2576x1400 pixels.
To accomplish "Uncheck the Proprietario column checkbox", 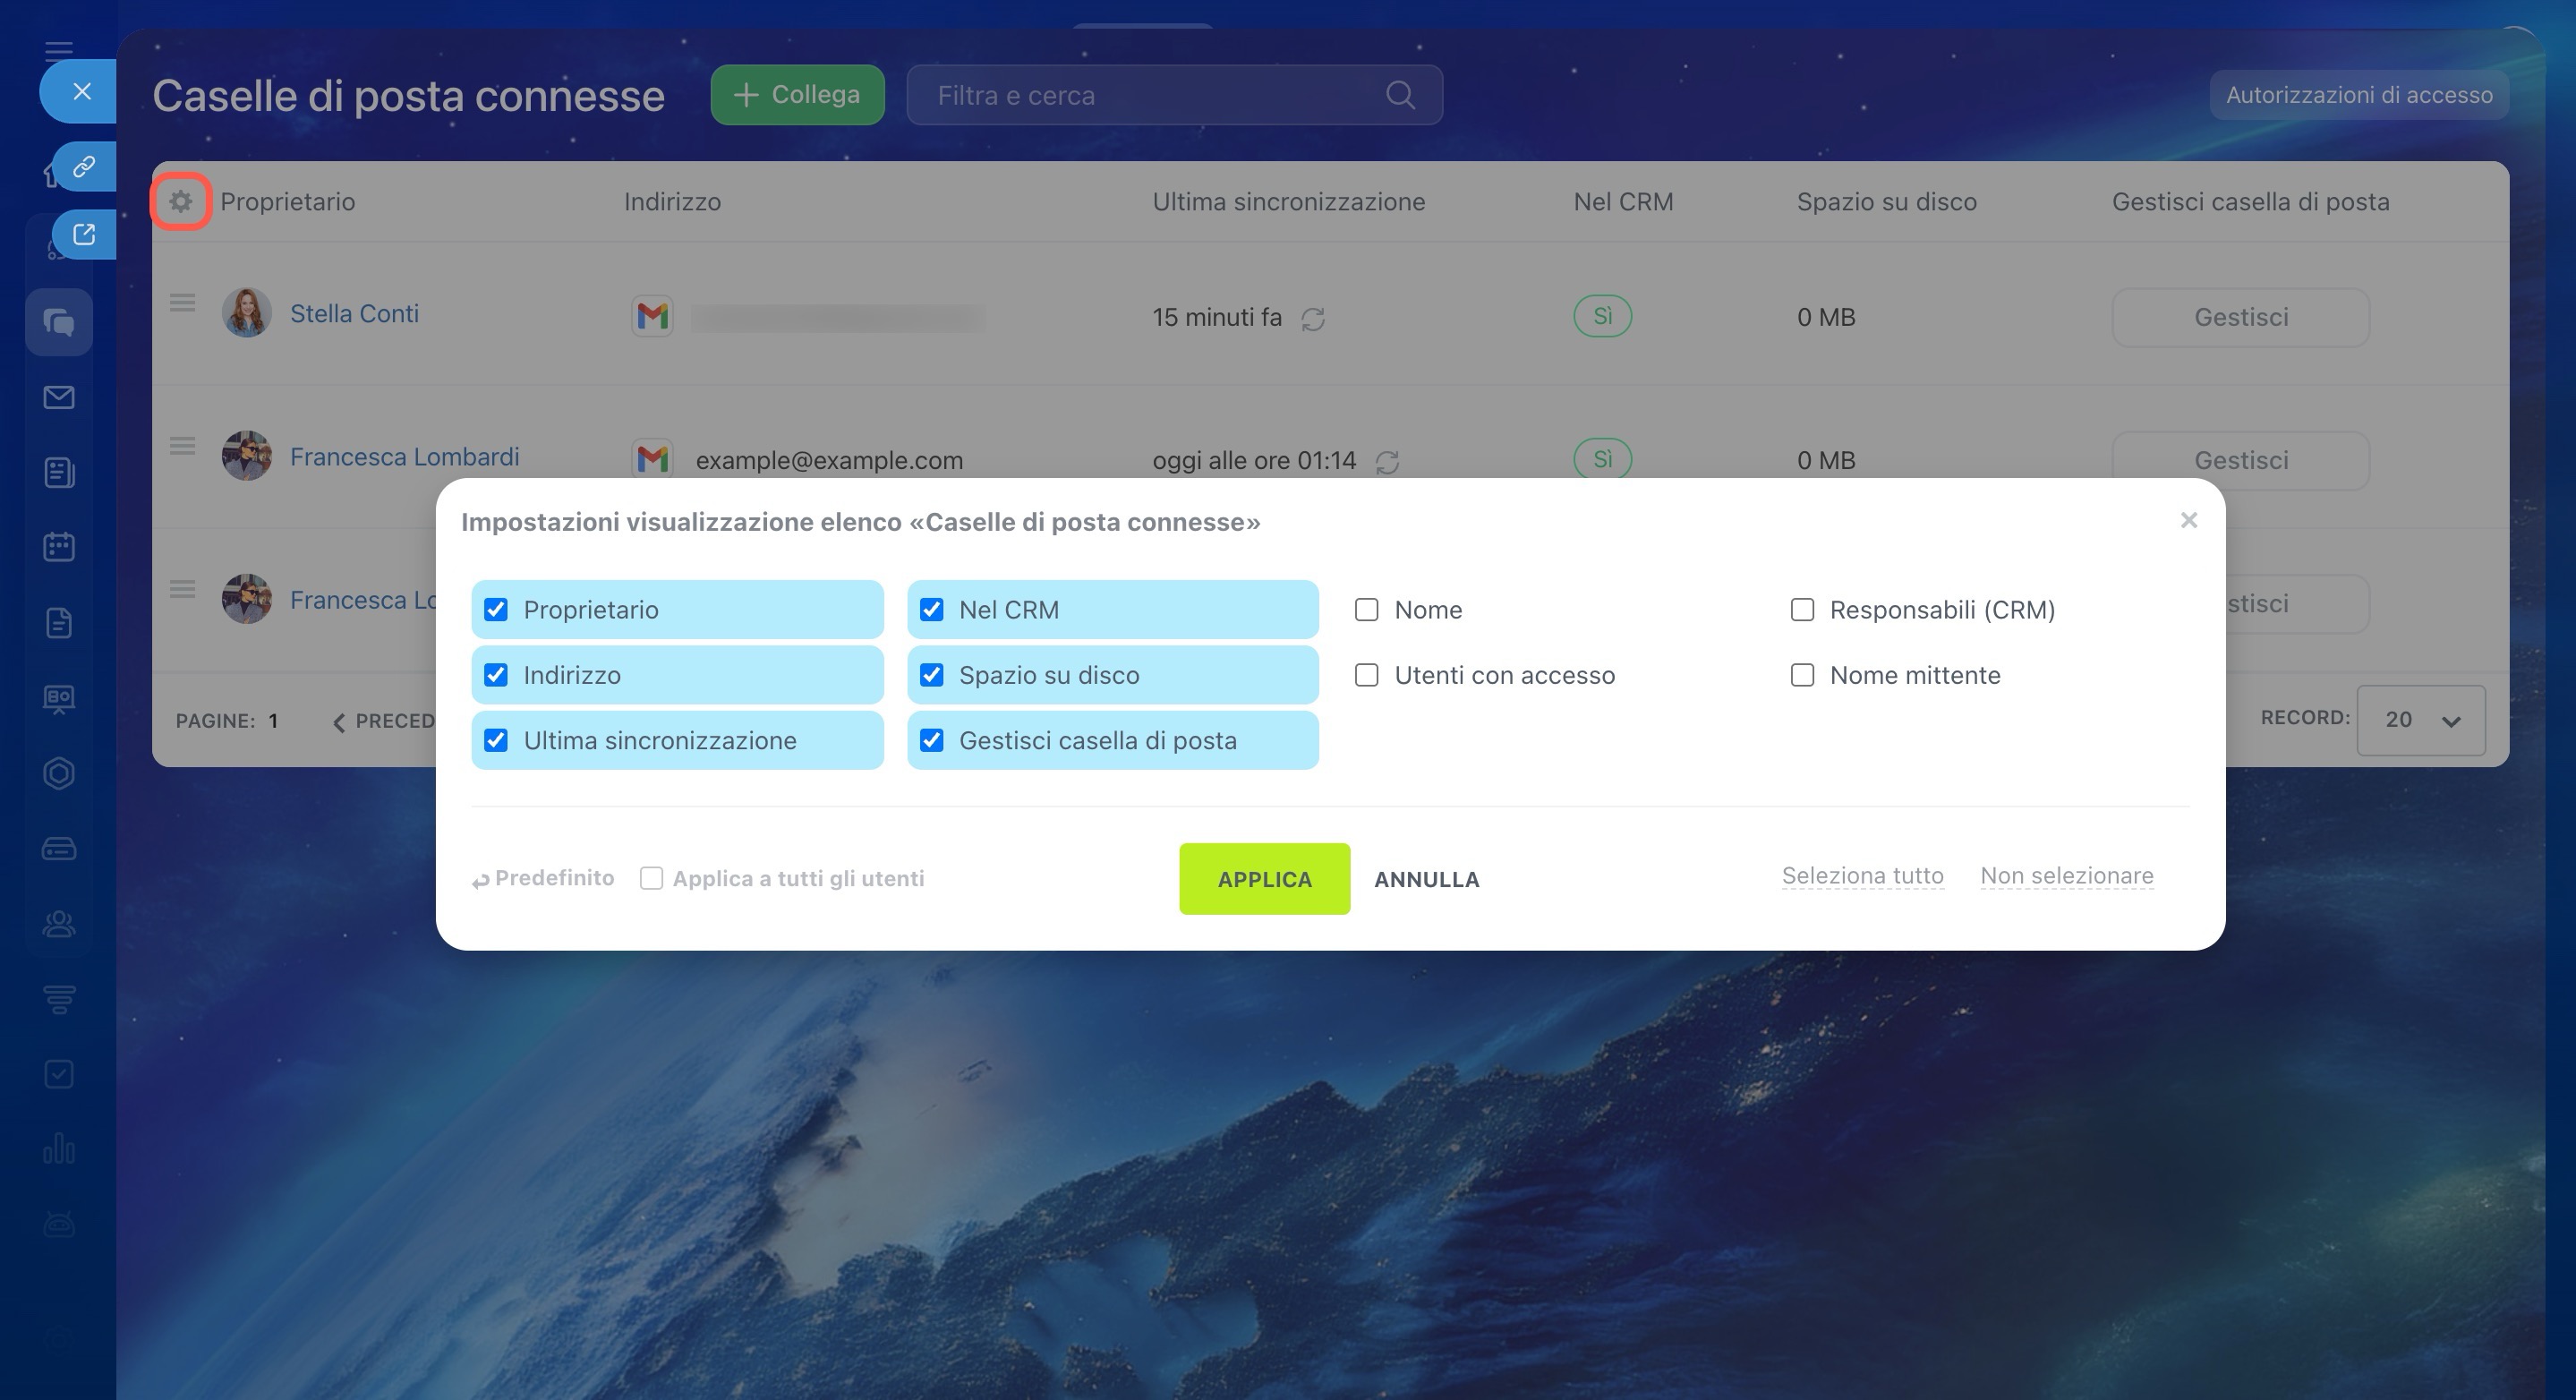I will point(496,610).
